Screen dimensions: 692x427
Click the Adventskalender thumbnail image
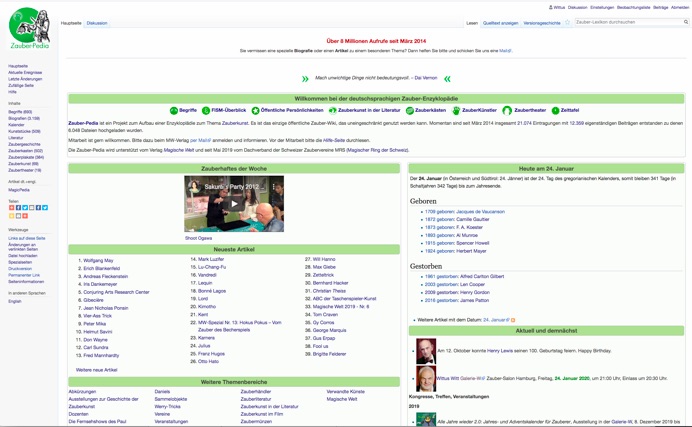pyautogui.click(x=426, y=420)
